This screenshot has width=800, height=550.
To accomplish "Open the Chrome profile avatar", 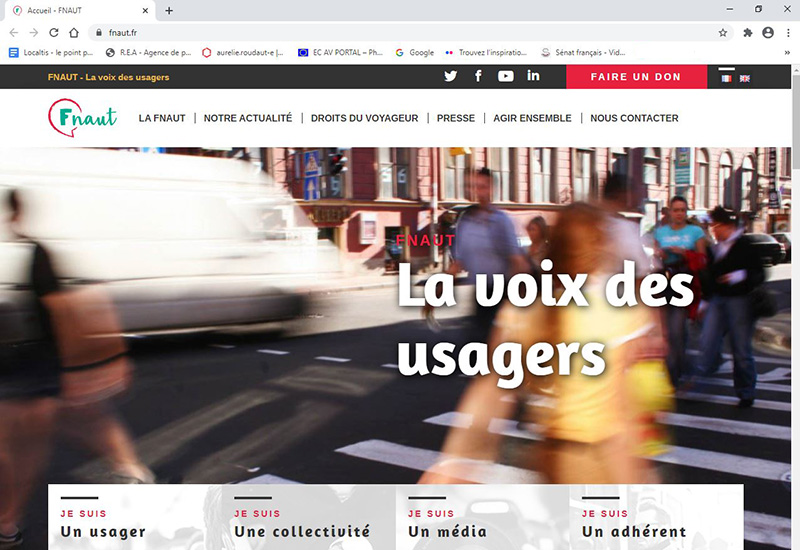I will coord(768,33).
